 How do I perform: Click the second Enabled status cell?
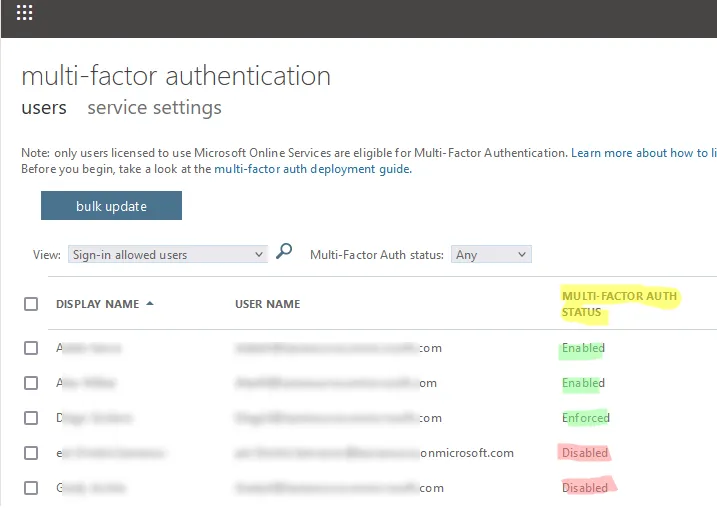click(x=583, y=383)
